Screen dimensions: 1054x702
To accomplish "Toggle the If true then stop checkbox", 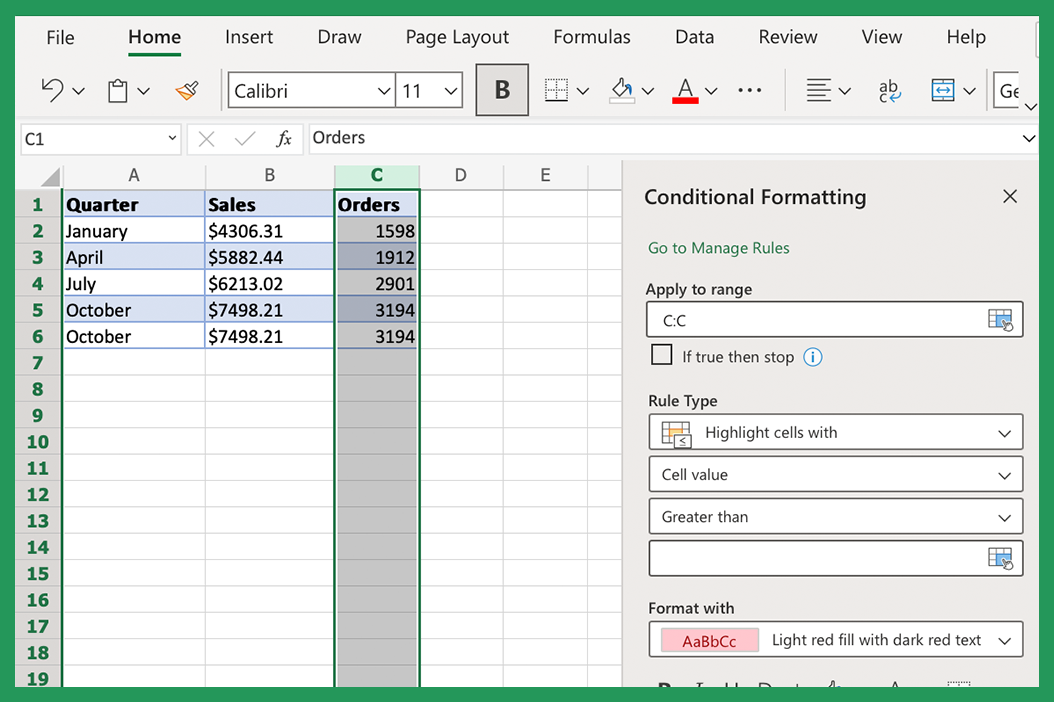I will tap(661, 354).
